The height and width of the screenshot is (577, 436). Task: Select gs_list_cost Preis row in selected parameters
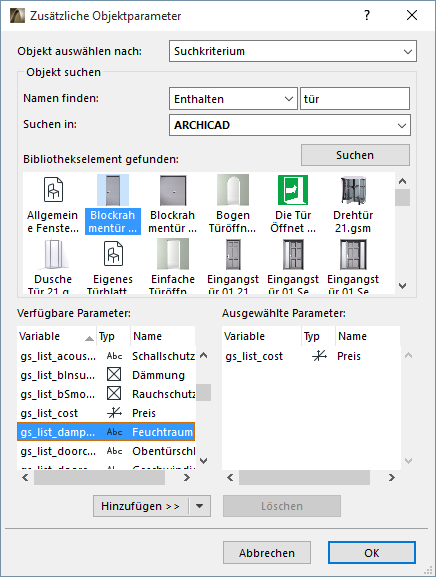point(311,356)
